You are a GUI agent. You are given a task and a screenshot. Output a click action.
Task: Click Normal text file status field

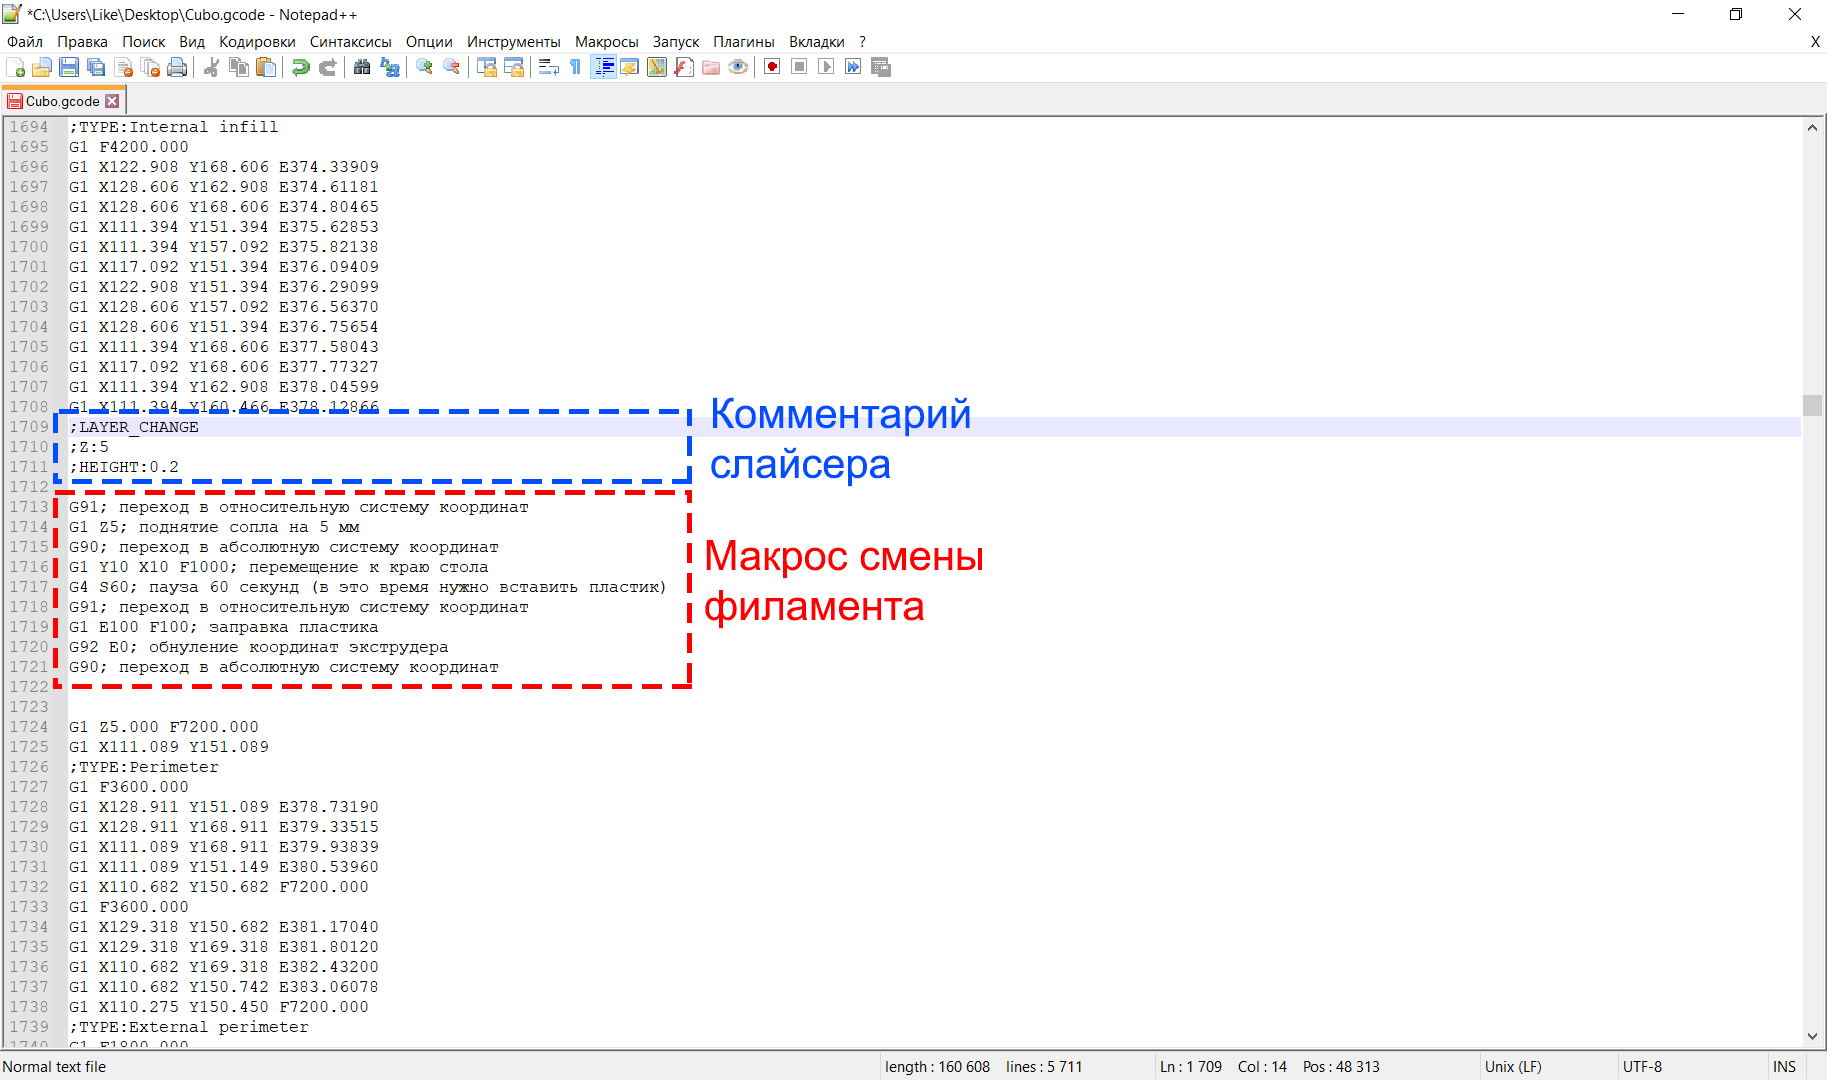click(54, 1067)
